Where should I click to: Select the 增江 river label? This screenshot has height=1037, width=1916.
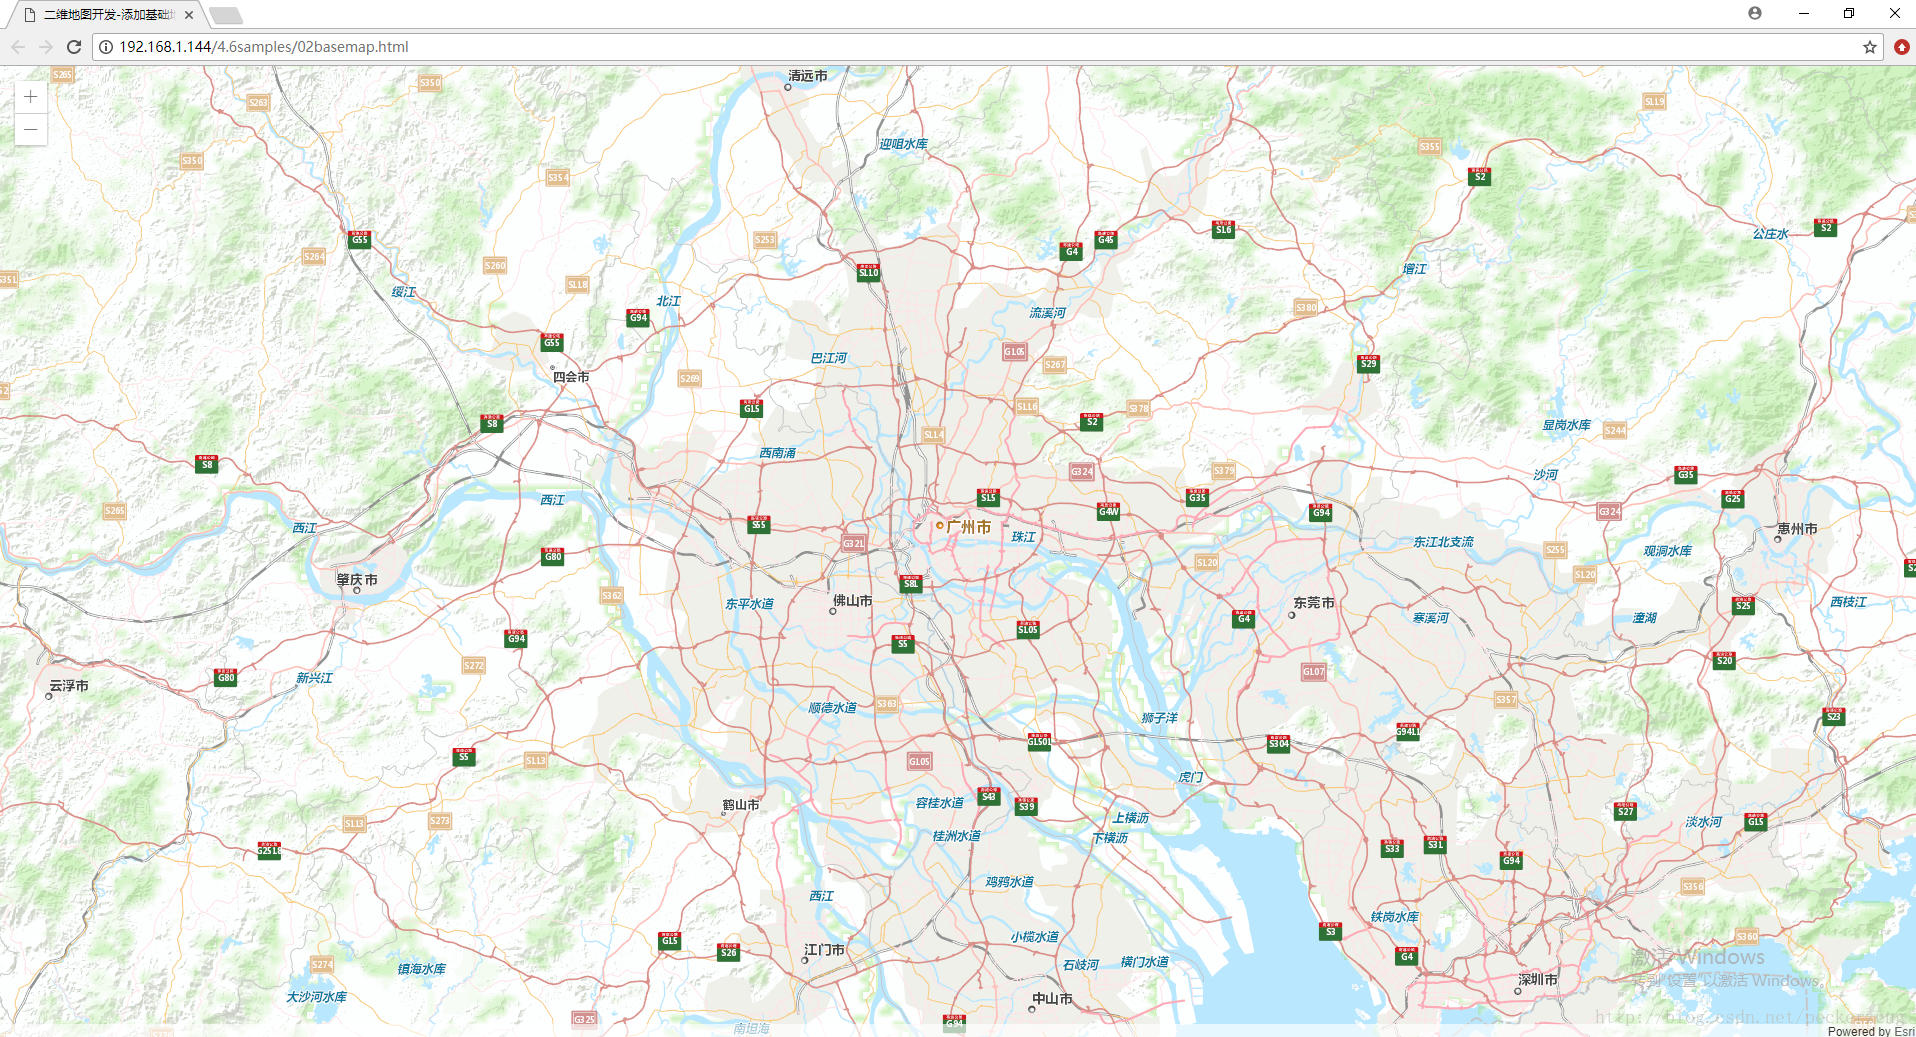(1414, 269)
